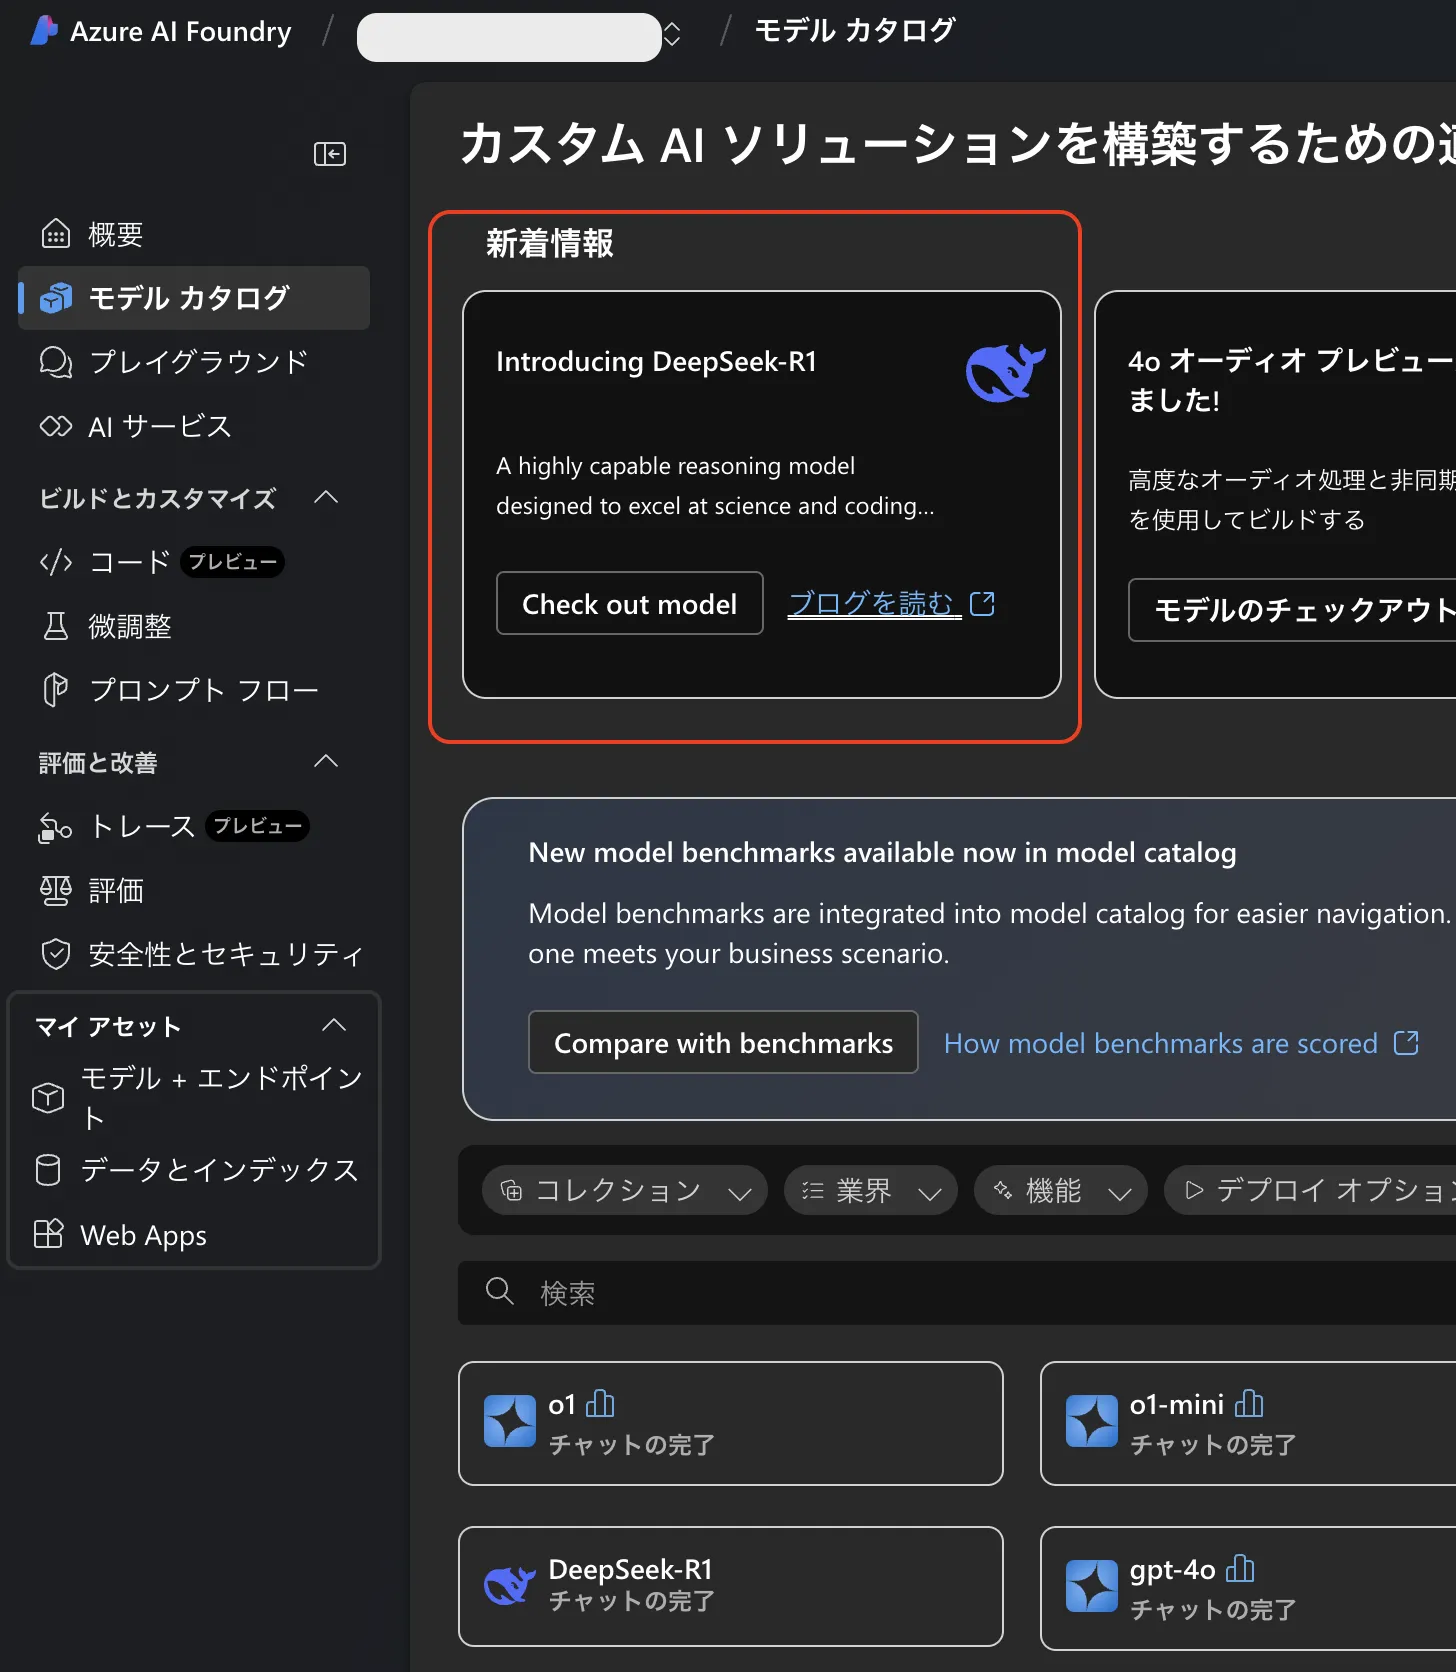
Task: Open 微調整 from the sidebar
Action: (194, 626)
